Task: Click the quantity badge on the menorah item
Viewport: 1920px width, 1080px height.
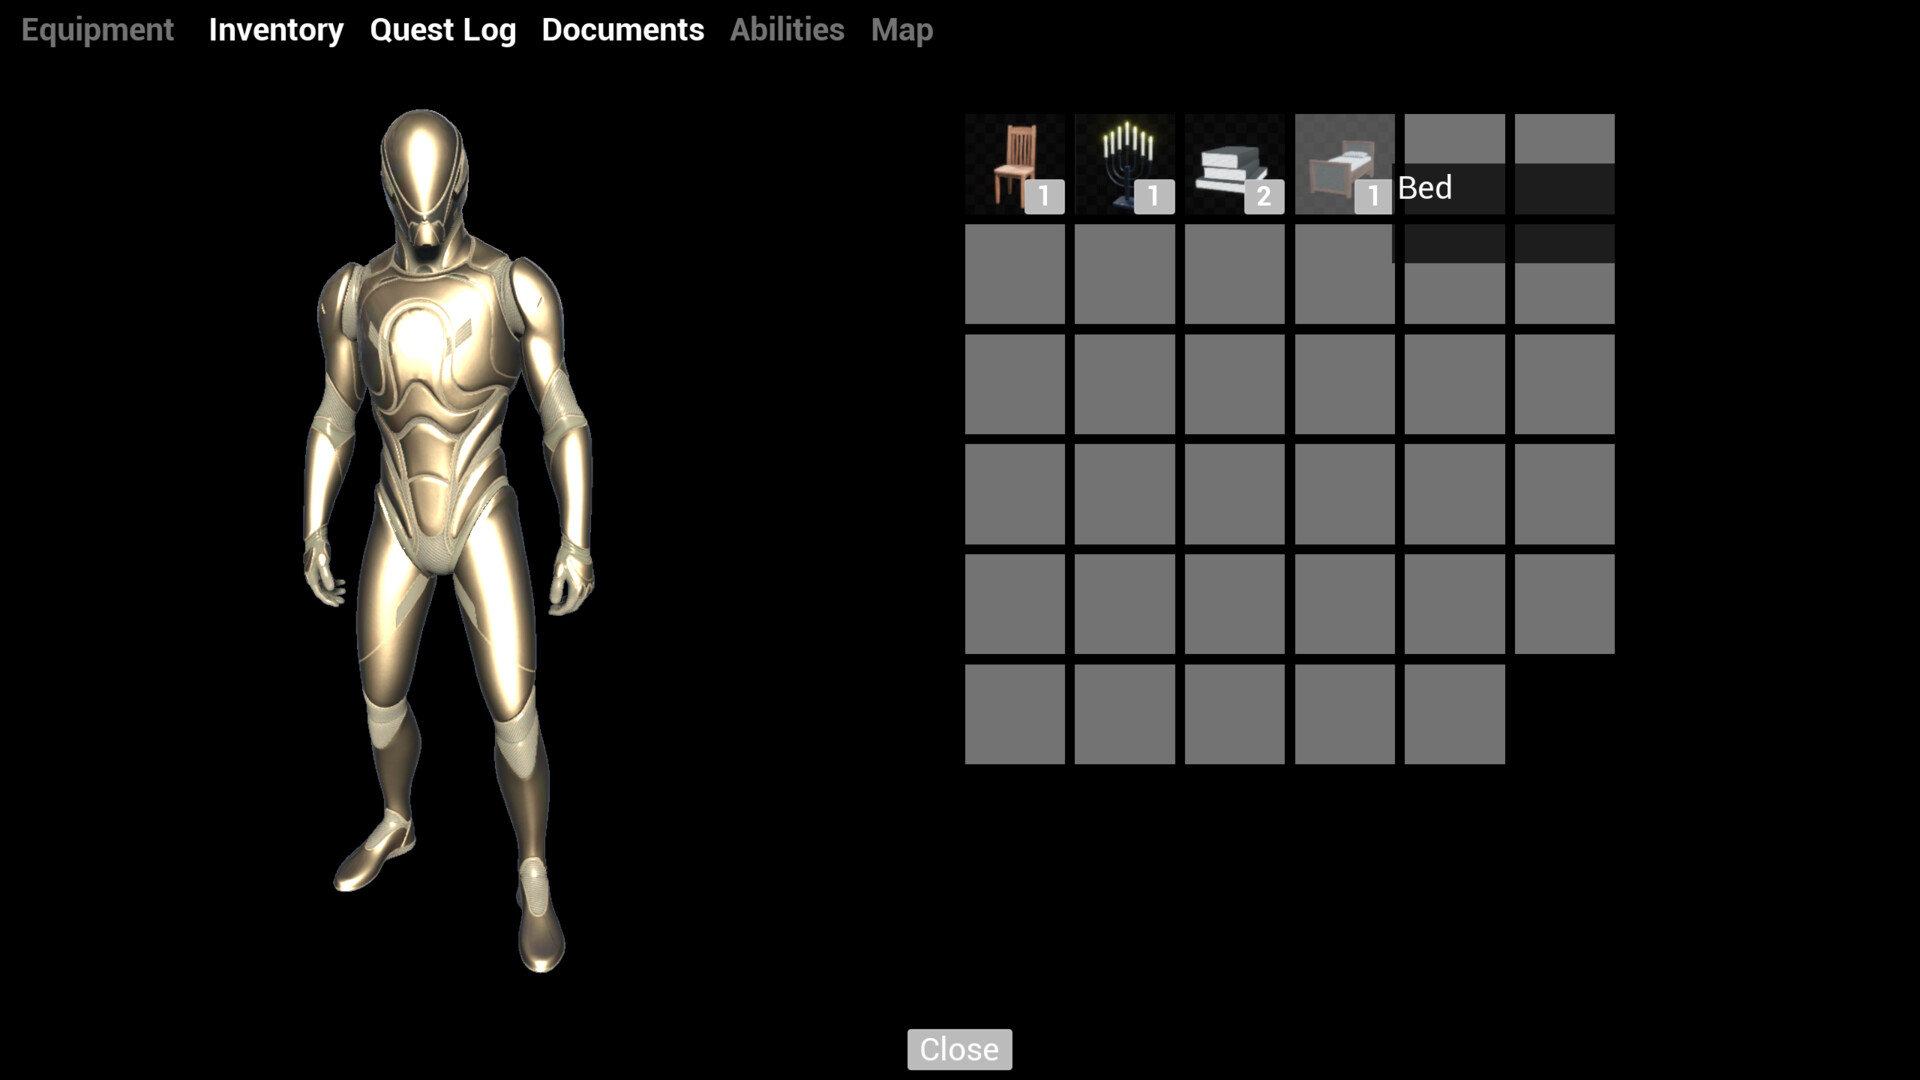Action: pos(1153,197)
